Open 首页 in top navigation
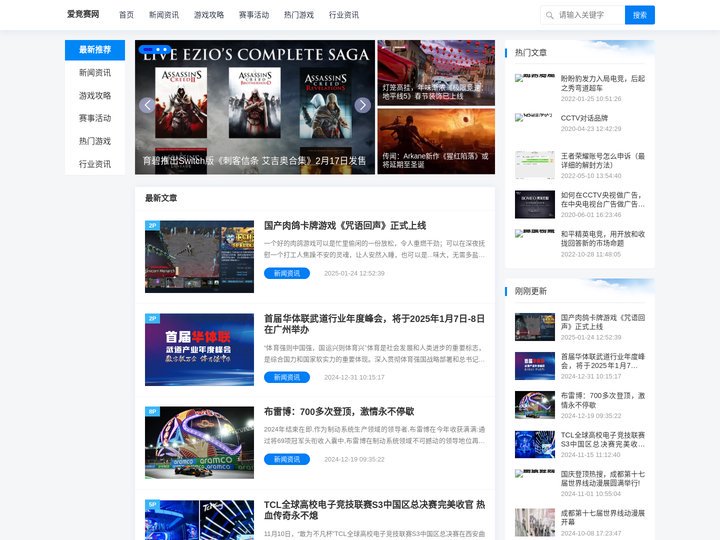Image resolution: width=720 pixels, height=540 pixels. tap(126, 15)
